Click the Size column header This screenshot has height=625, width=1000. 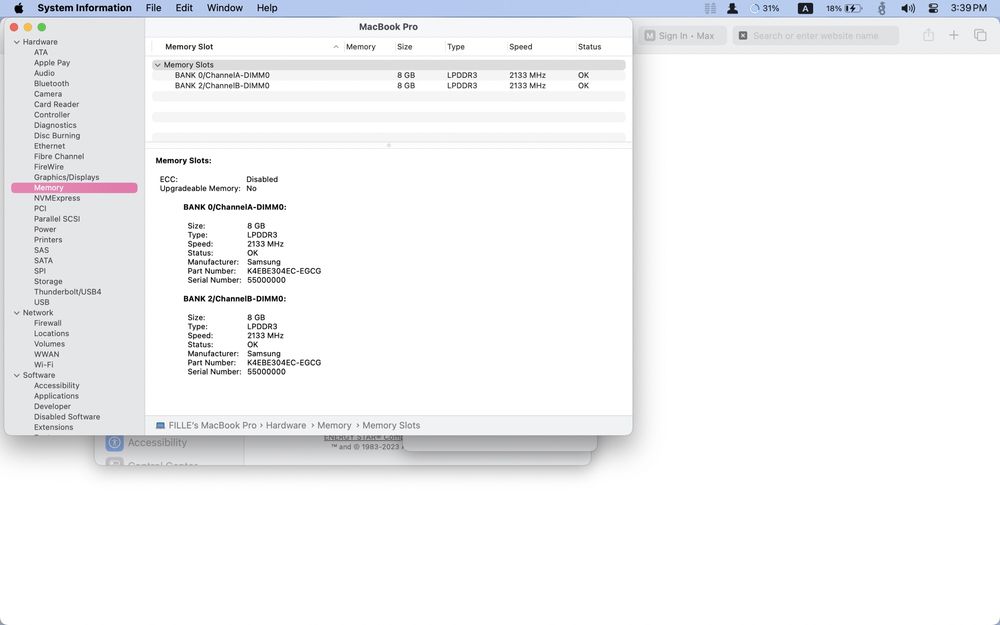point(404,47)
